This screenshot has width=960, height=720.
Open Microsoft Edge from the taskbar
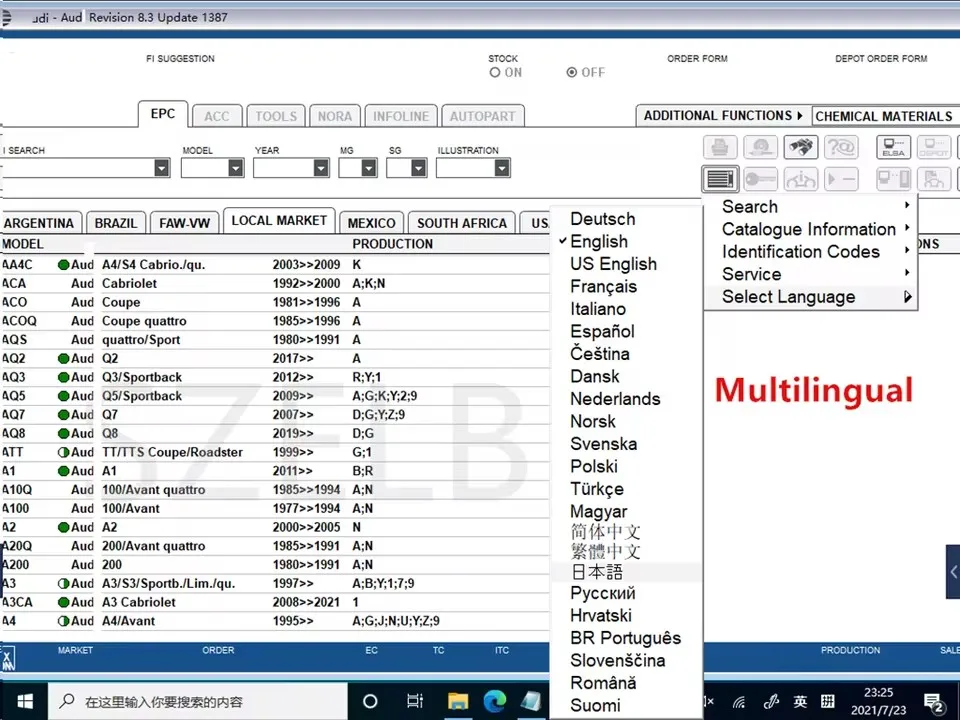[x=495, y=702]
